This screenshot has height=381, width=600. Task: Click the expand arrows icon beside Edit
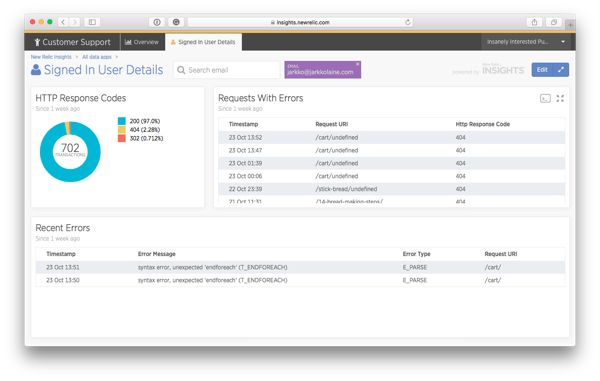(x=561, y=70)
